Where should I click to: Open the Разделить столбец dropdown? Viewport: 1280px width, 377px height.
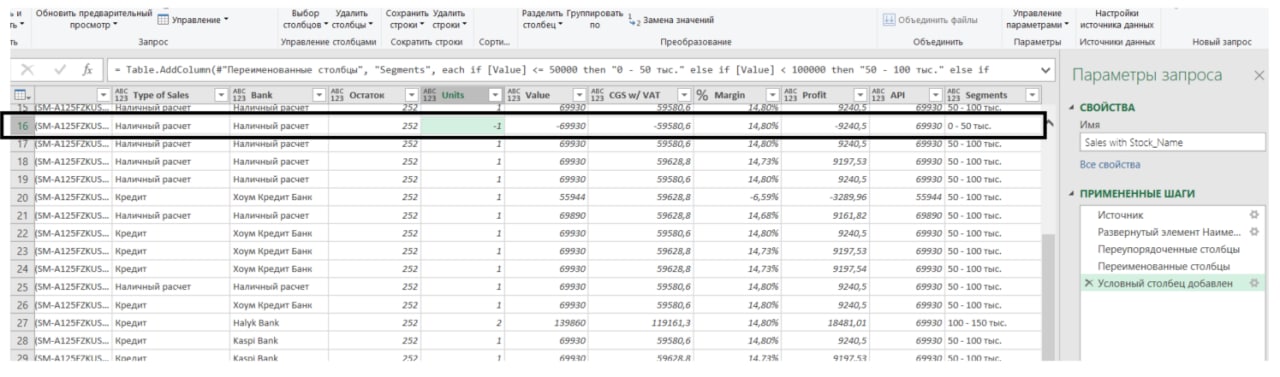tap(542, 19)
